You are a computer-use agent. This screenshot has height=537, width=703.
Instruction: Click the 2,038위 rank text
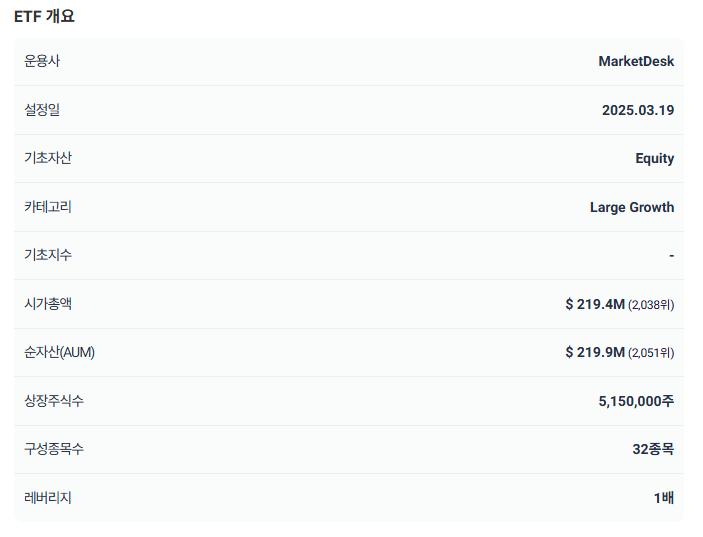click(x=651, y=305)
